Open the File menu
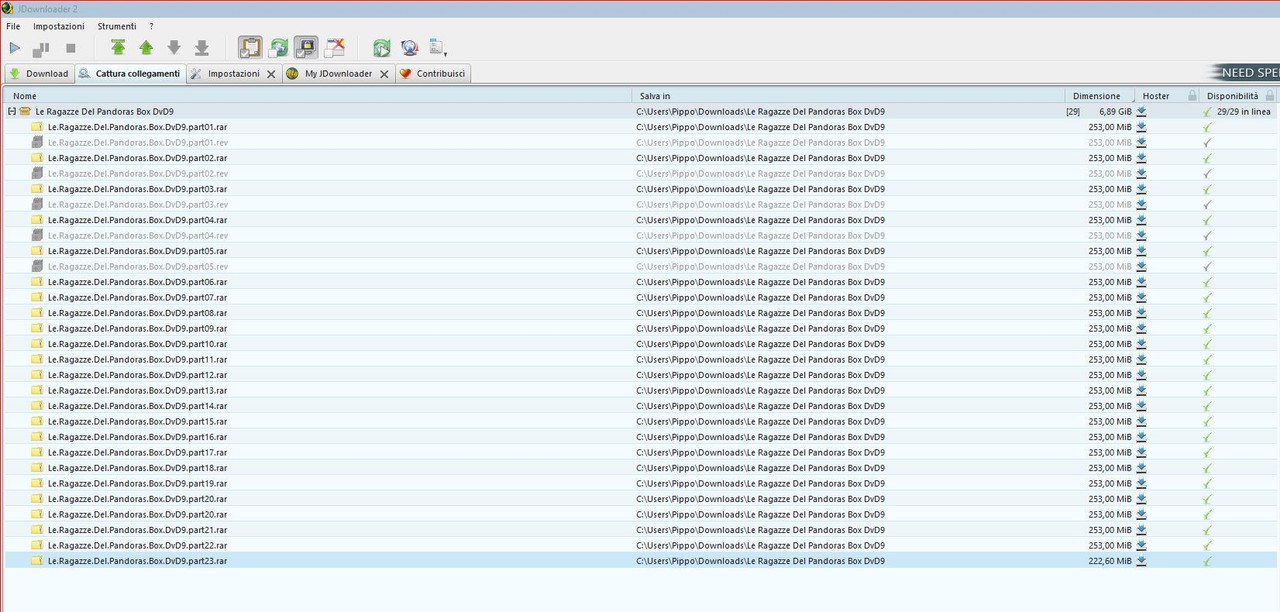 click(x=13, y=26)
